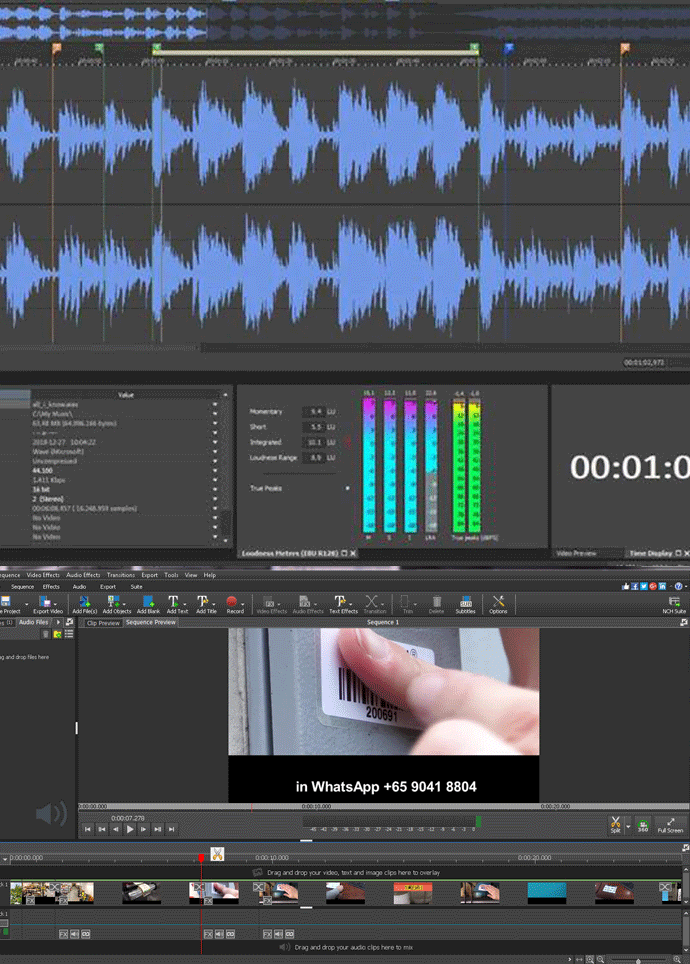Click the 360 video icon
Viewport: 690px width, 964px height.
643,825
